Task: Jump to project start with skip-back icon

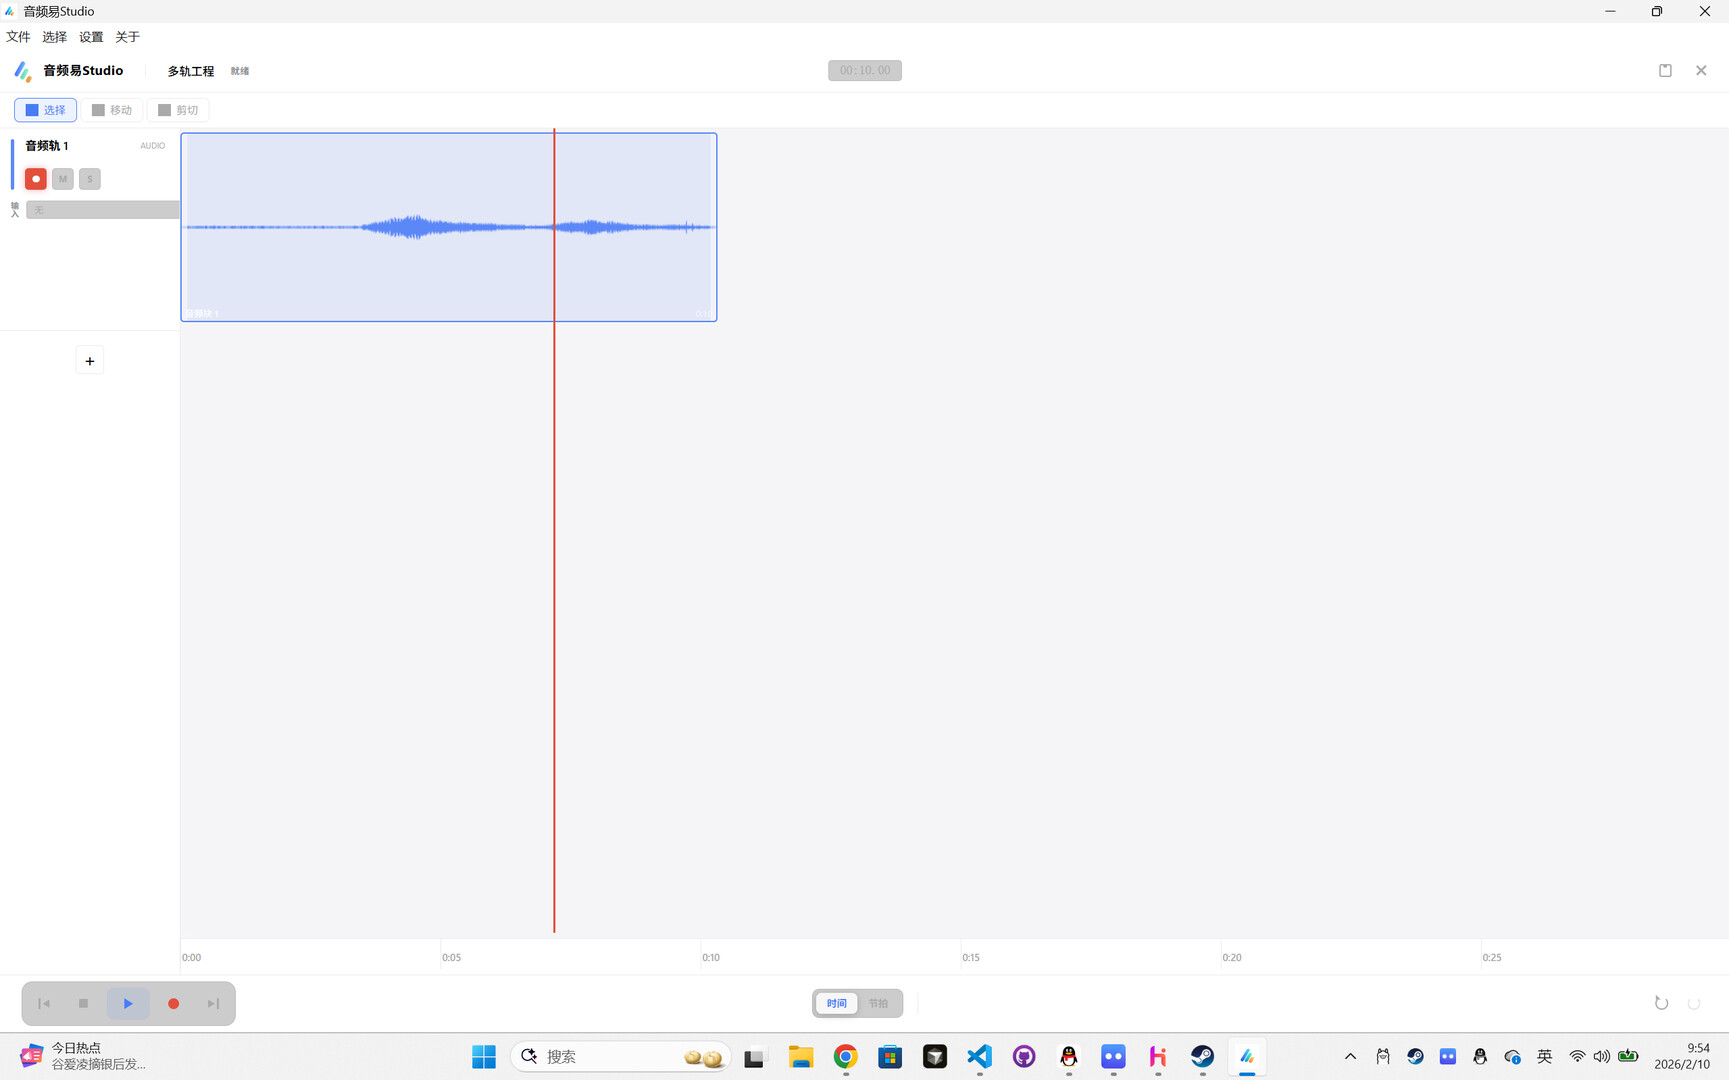Action: coord(43,1003)
